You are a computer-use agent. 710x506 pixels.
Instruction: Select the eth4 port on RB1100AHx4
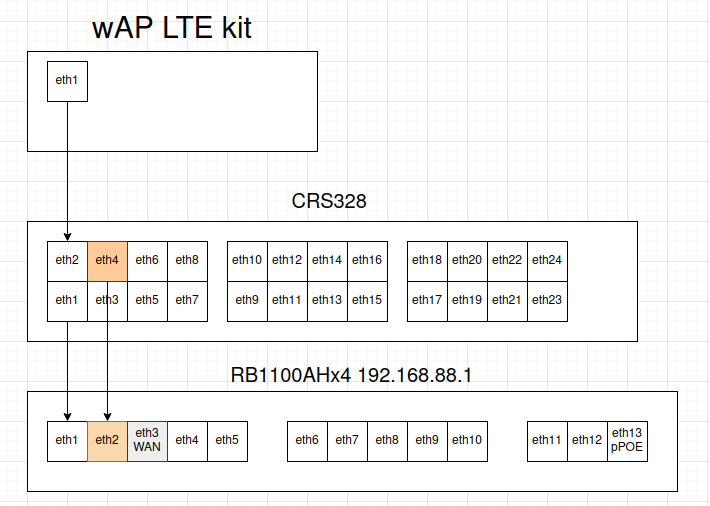click(187, 441)
